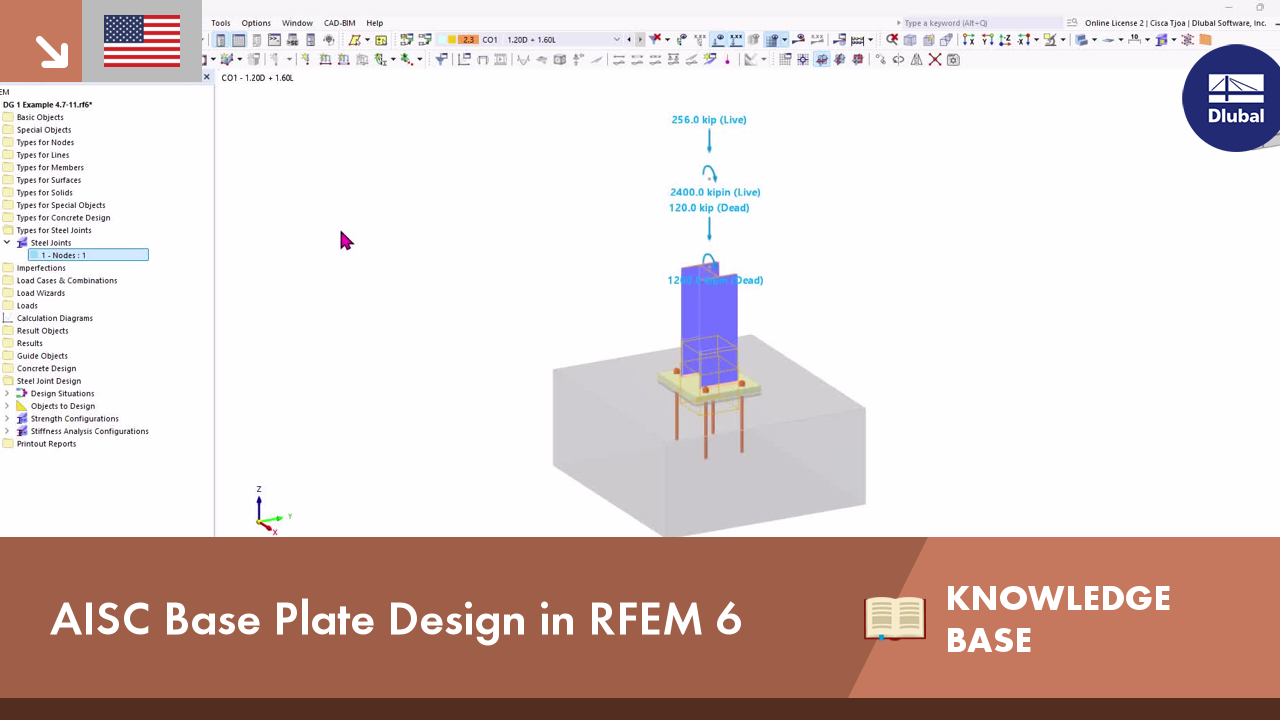1280x720 pixels.
Task: Expand the Objects to Design entry
Action: [x=6, y=405]
